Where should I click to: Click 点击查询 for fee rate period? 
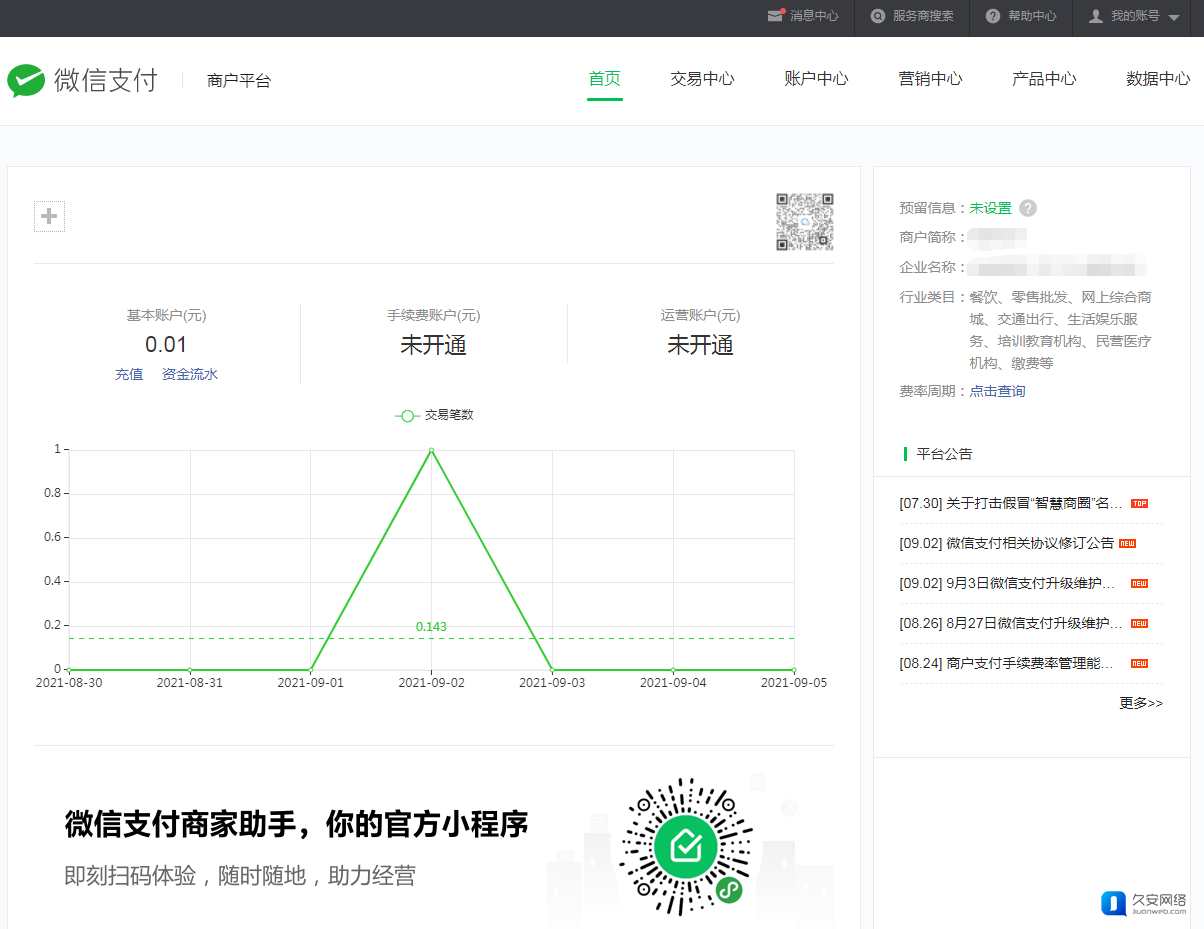pos(998,391)
